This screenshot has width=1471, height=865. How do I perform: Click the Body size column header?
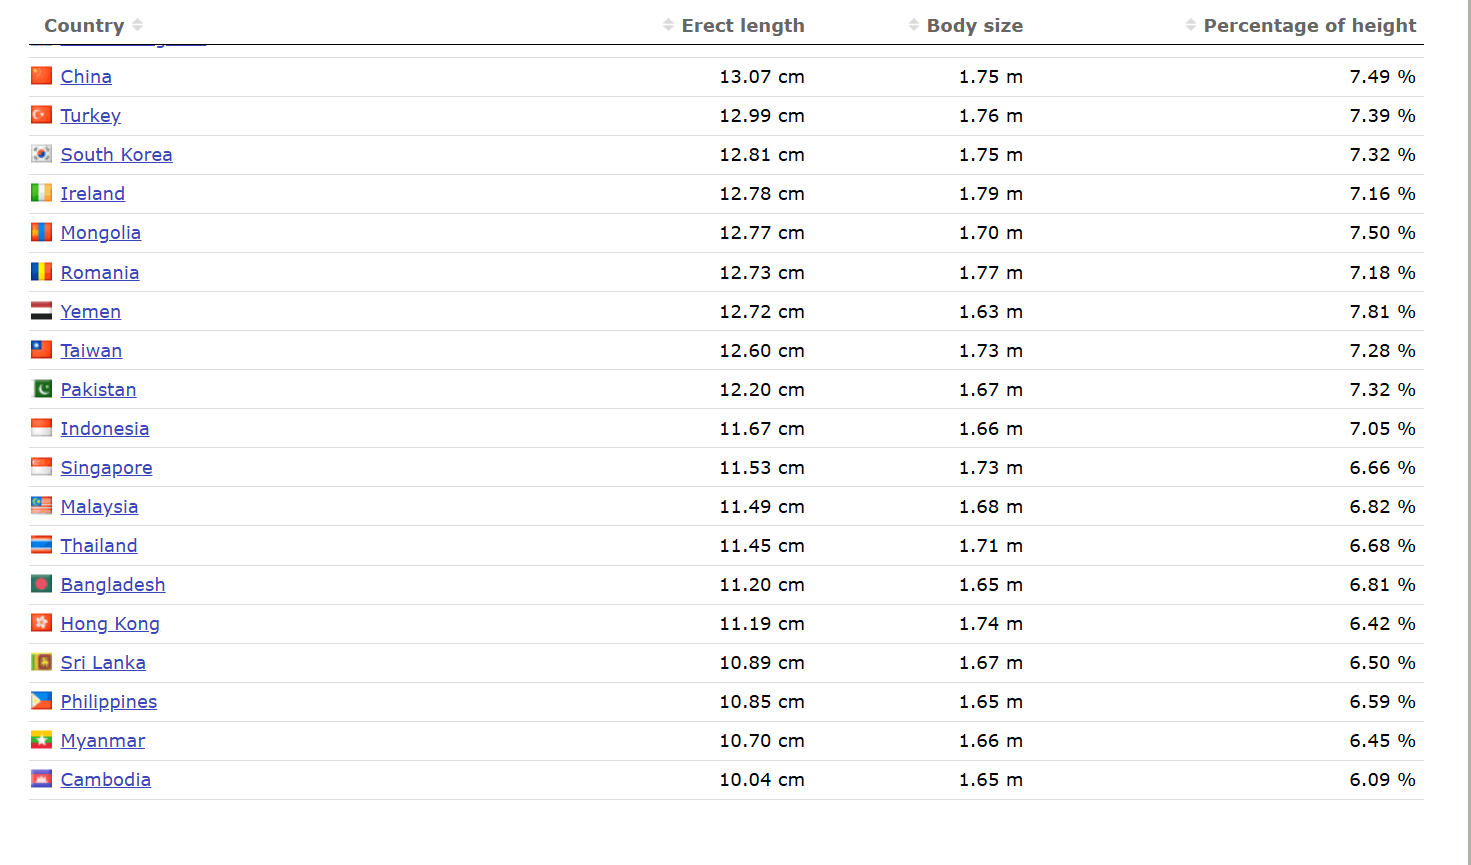click(x=975, y=25)
